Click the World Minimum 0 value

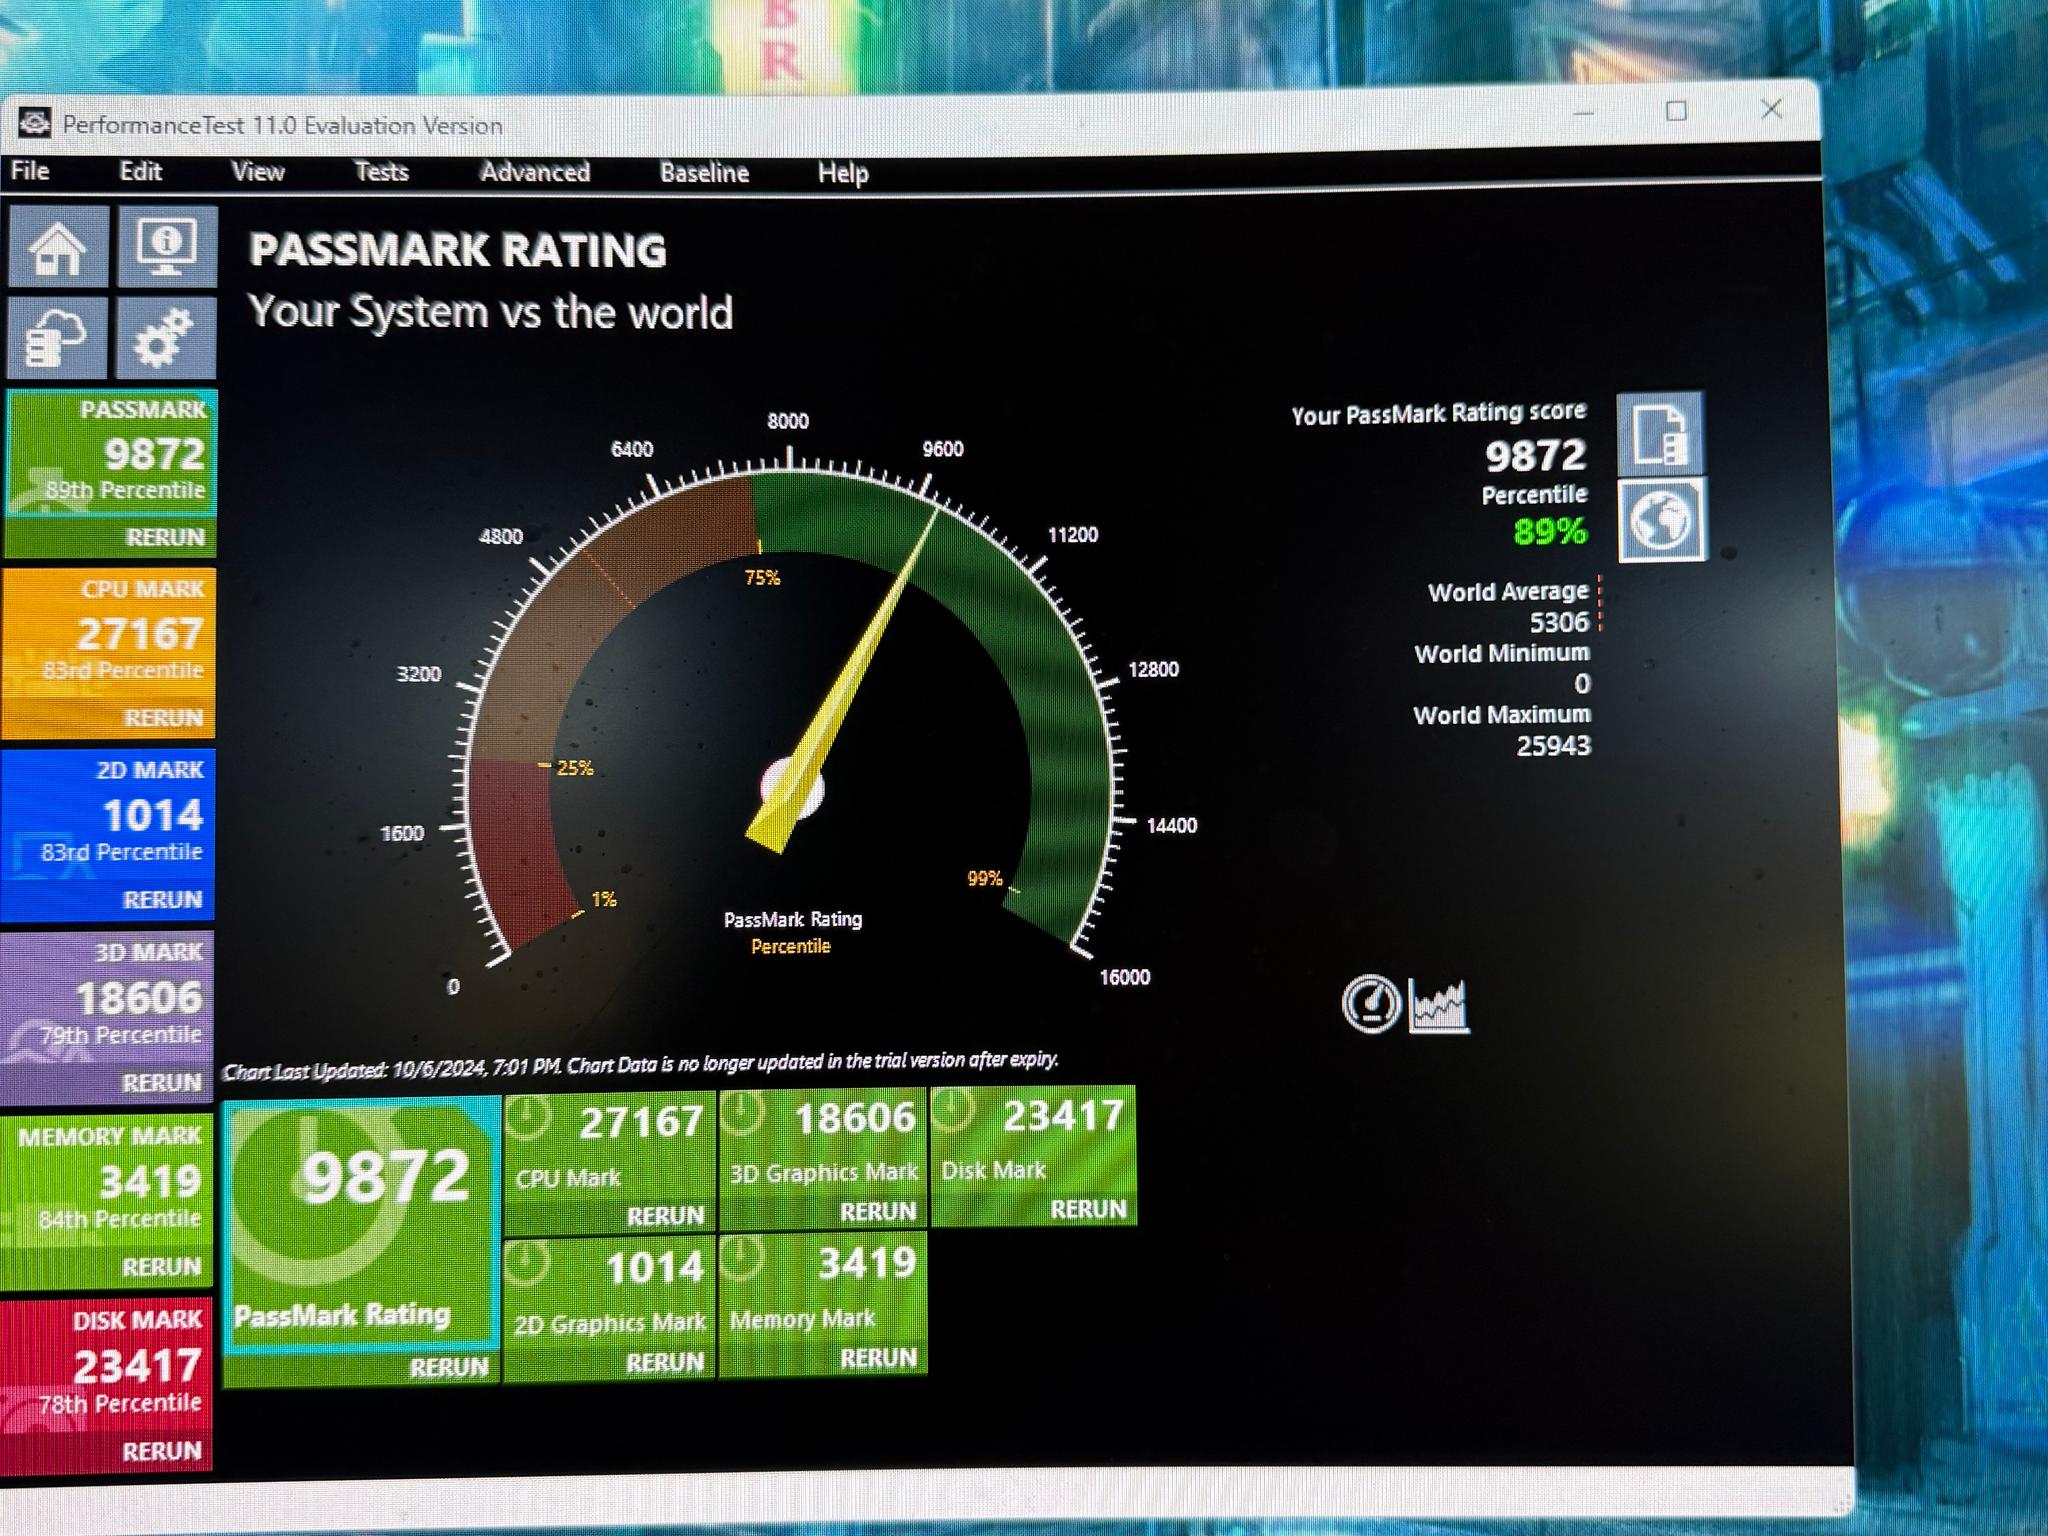click(1582, 684)
